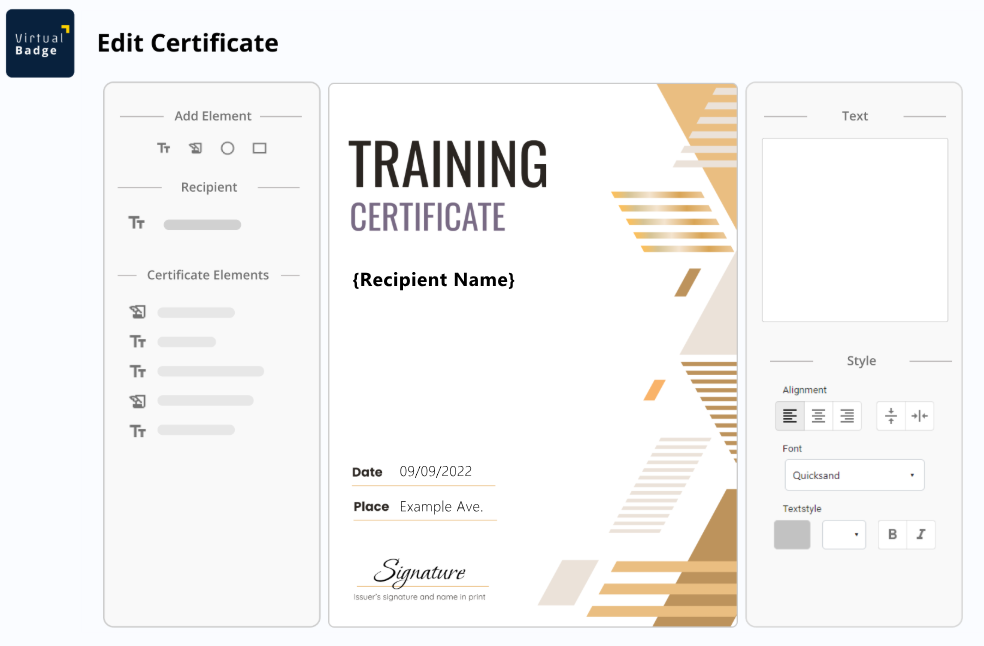Click inside the Text input box
Viewport: 984px width, 646px height.
(x=854, y=230)
